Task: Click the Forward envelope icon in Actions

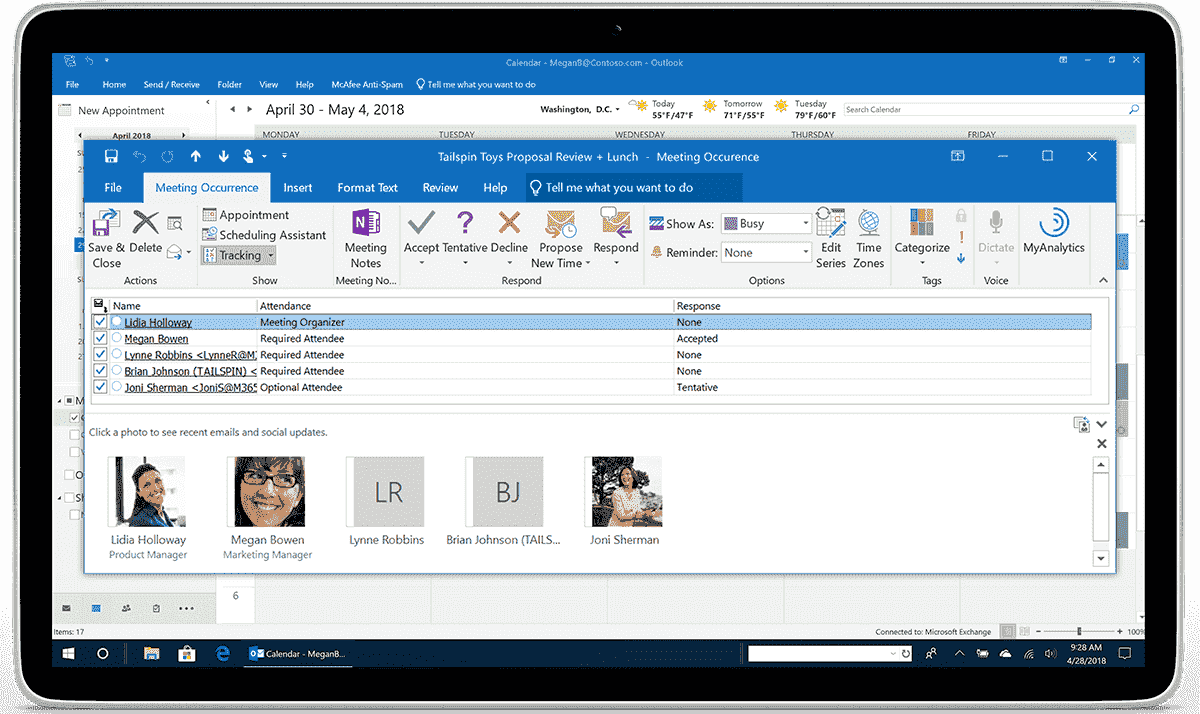Action: (x=176, y=251)
